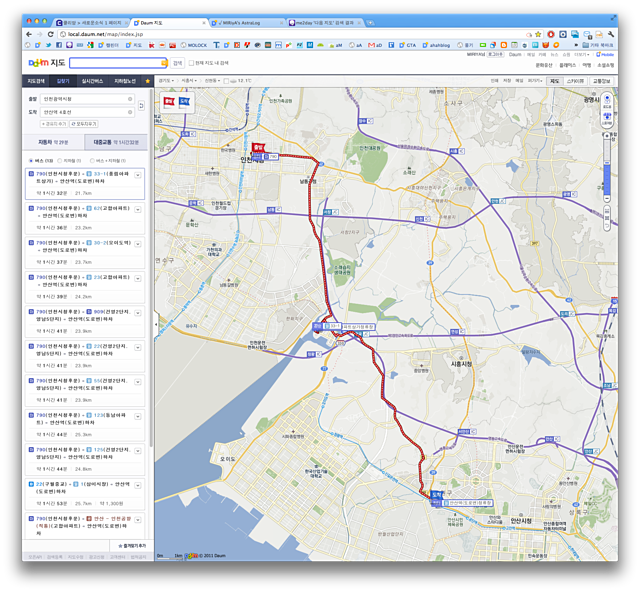Switch to 지하철노선 tab

point(125,81)
